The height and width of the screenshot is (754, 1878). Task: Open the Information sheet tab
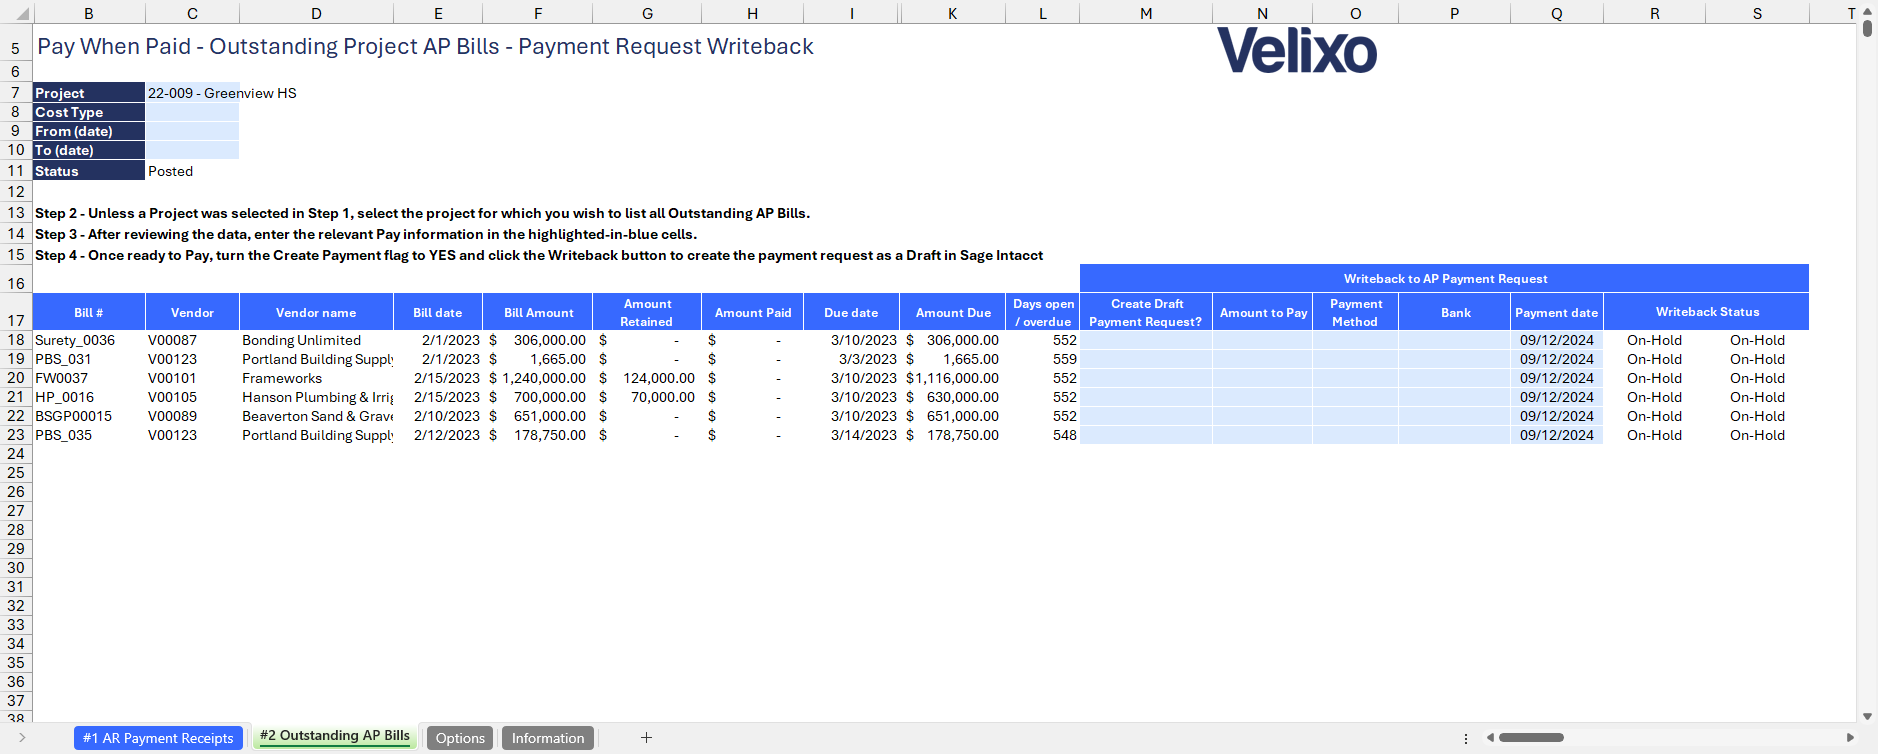[548, 738]
